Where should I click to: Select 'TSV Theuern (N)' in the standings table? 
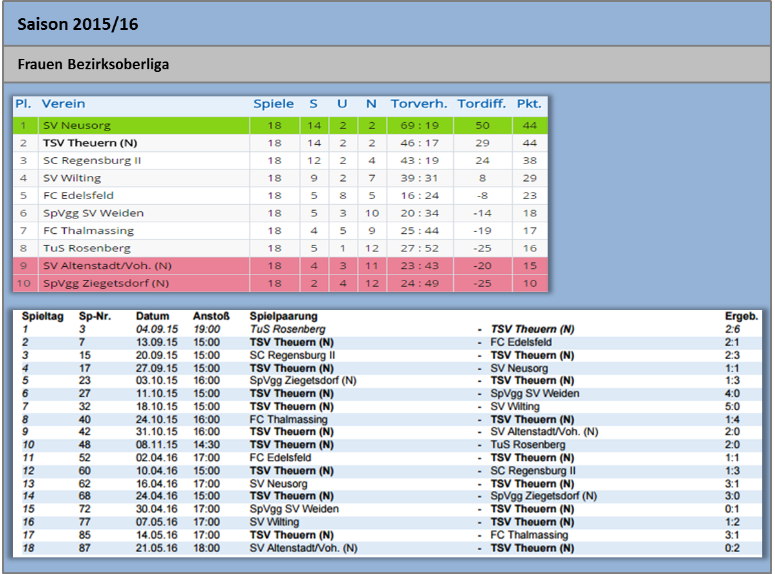pyautogui.click(x=90, y=143)
